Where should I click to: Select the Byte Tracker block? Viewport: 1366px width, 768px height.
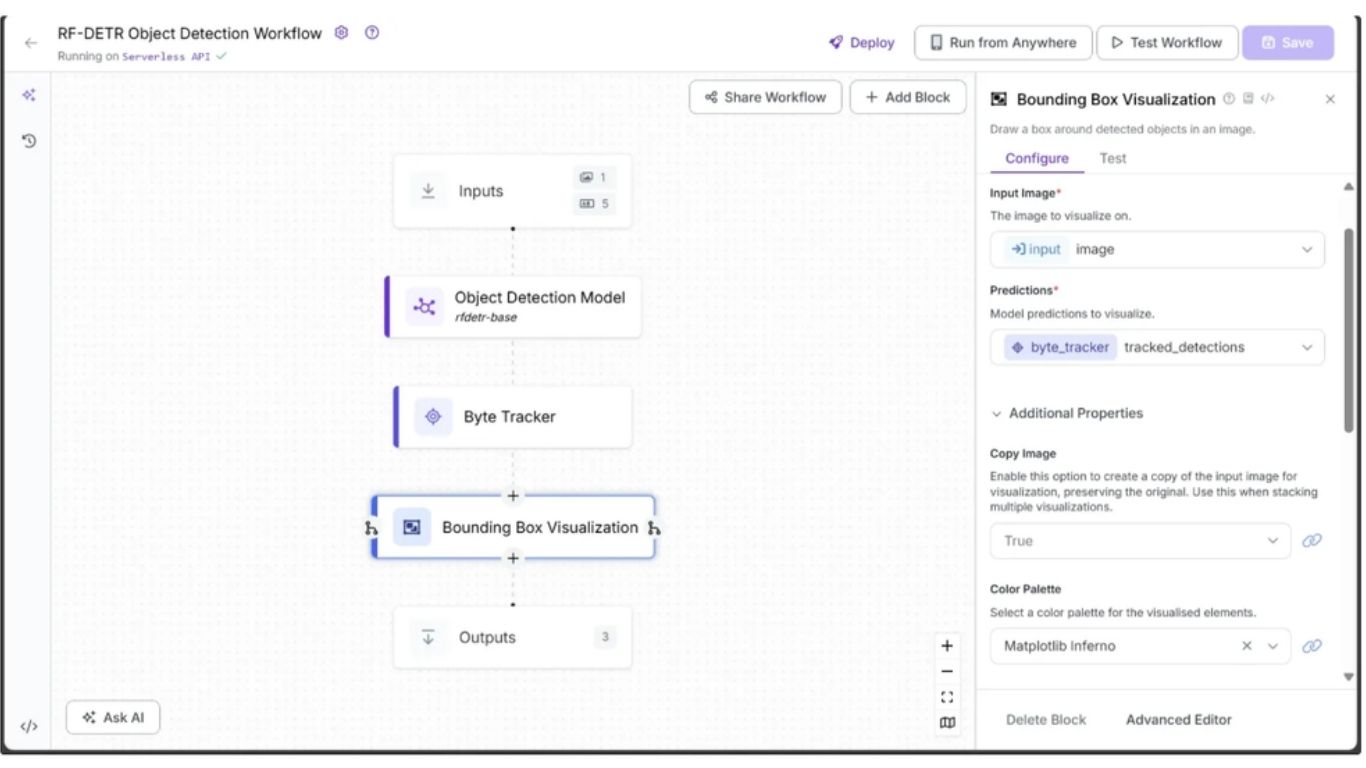pos(512,417)
